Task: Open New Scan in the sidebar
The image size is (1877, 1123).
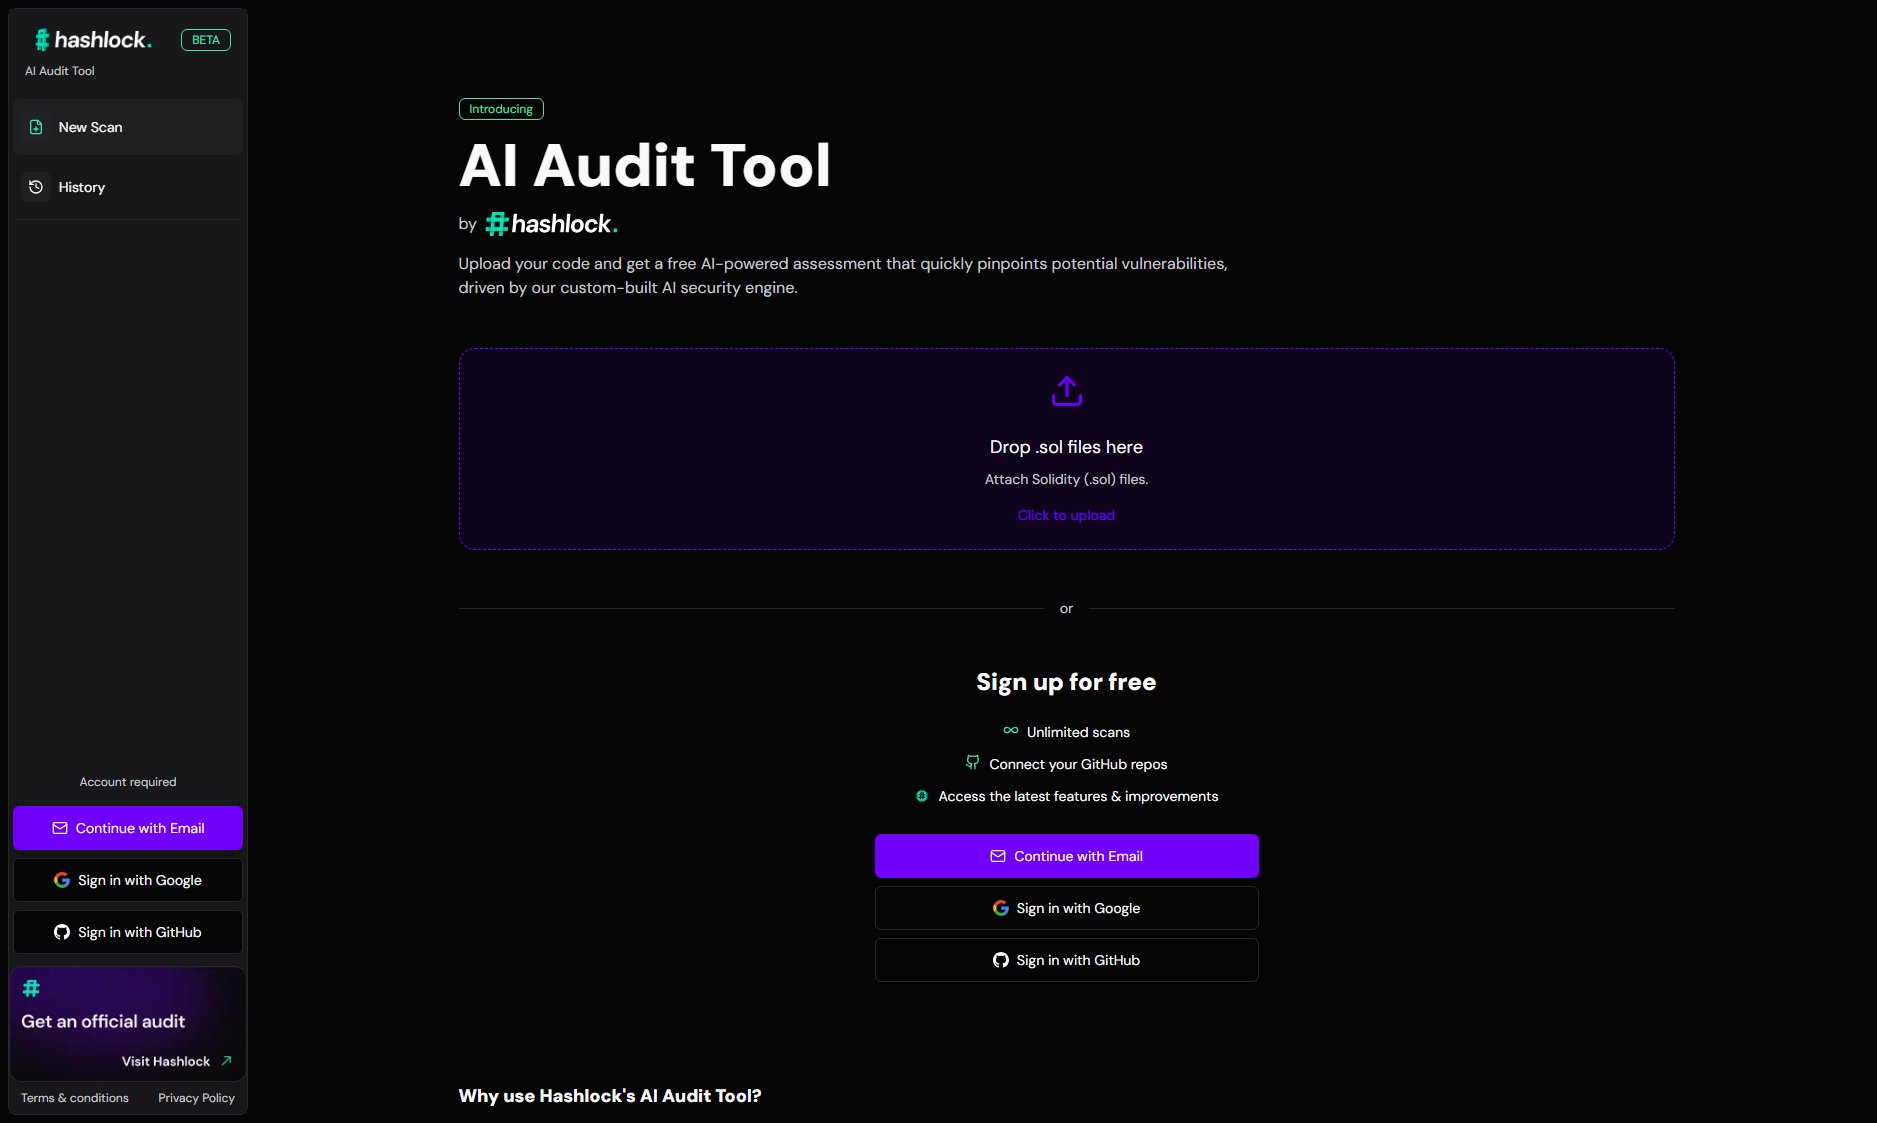Action: [128, 127]
